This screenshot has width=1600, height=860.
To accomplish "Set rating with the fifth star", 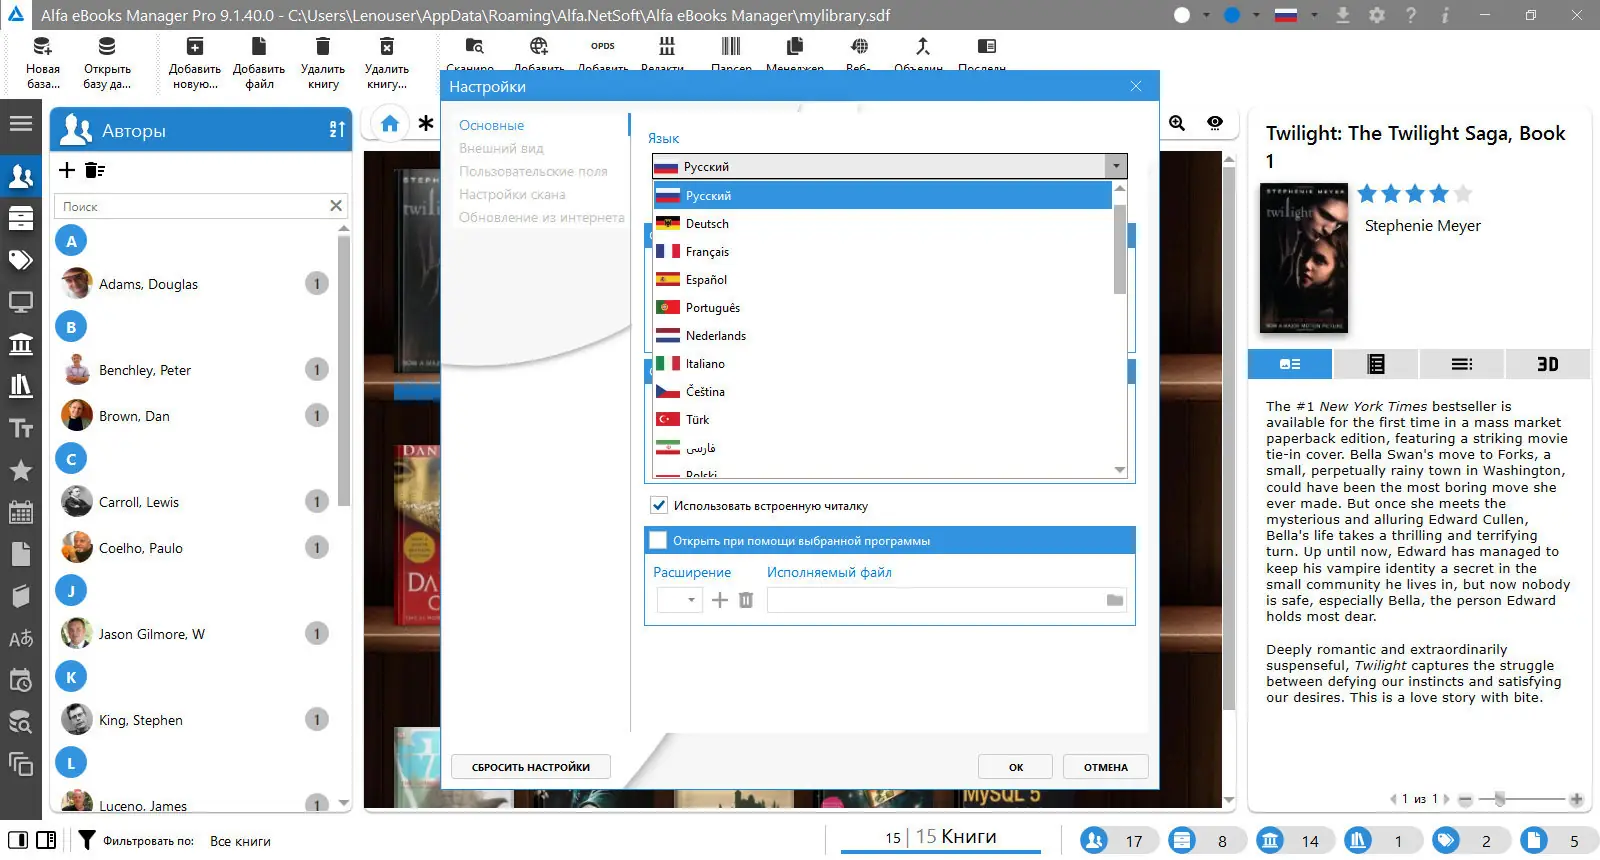I will pyautogui.click(x=1463, y=194).
